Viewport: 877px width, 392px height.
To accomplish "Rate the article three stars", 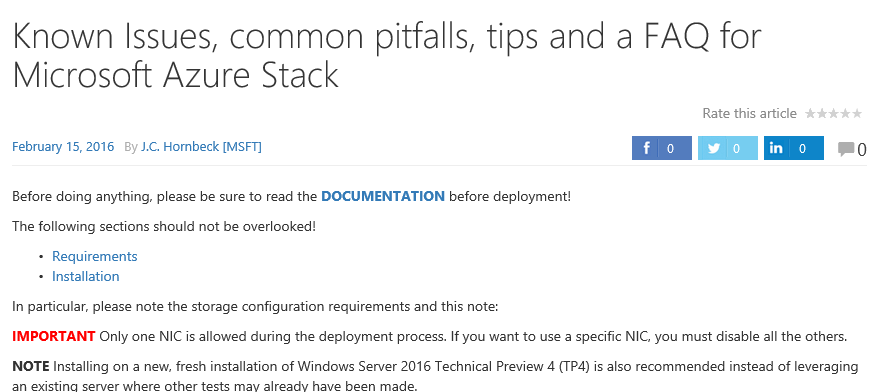I will tap(833, 114).
